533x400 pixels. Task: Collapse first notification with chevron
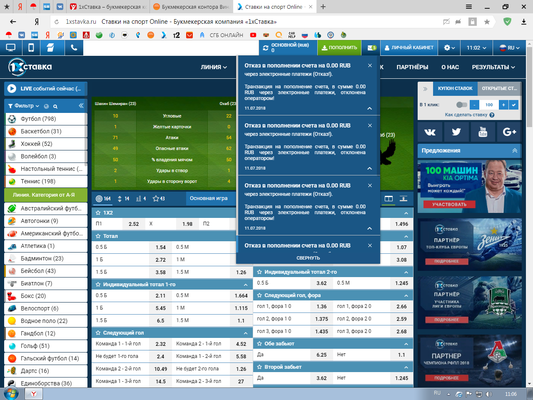tap(369, 108)
